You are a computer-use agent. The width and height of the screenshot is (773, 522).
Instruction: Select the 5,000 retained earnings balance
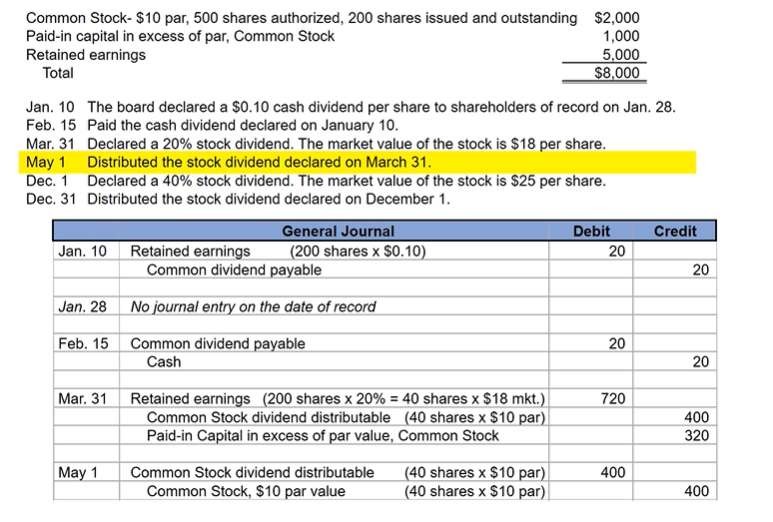point(621,55)
